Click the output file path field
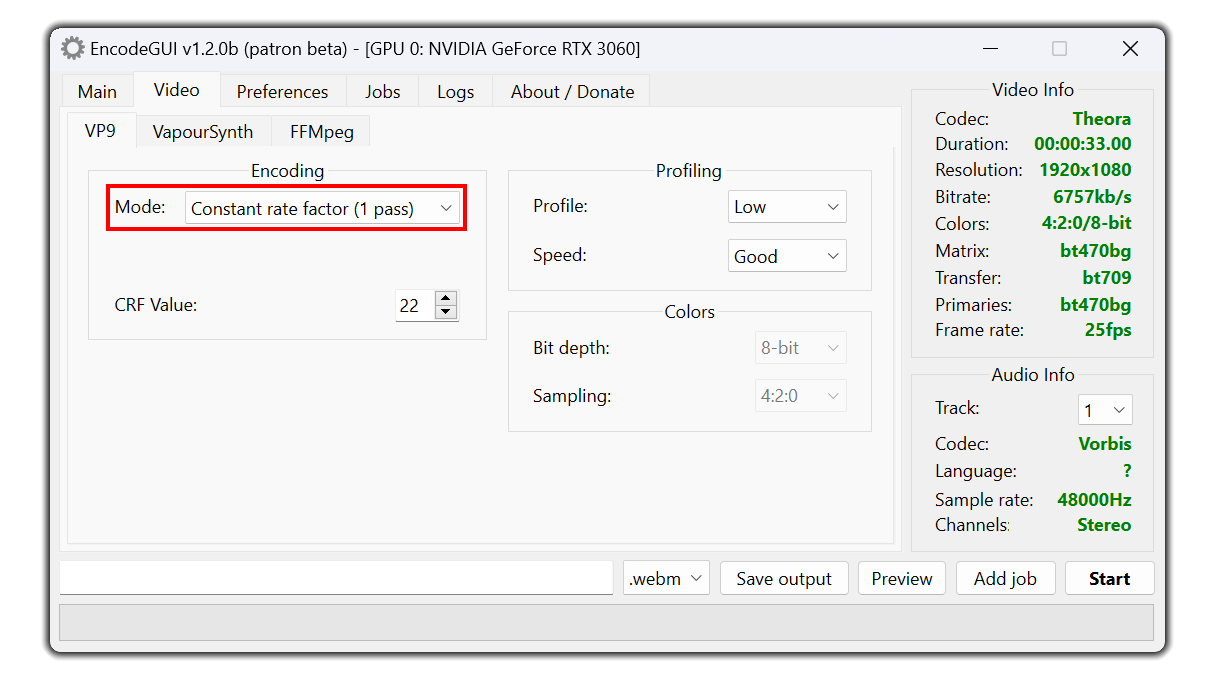Screen dimensions: 1215x680 coord(336,577)
